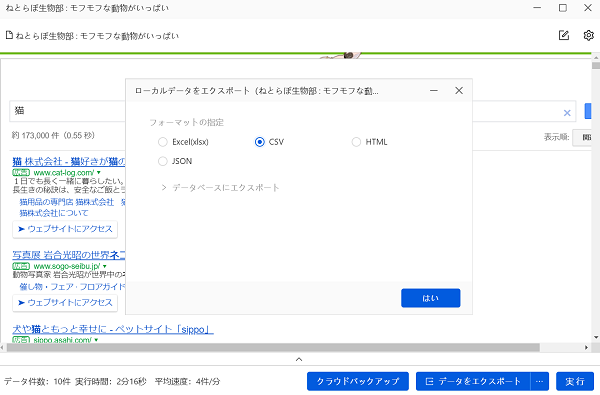Expand データベースにエクスポート section
Viewport: 600px width, 395px height.
coord(220,188)
